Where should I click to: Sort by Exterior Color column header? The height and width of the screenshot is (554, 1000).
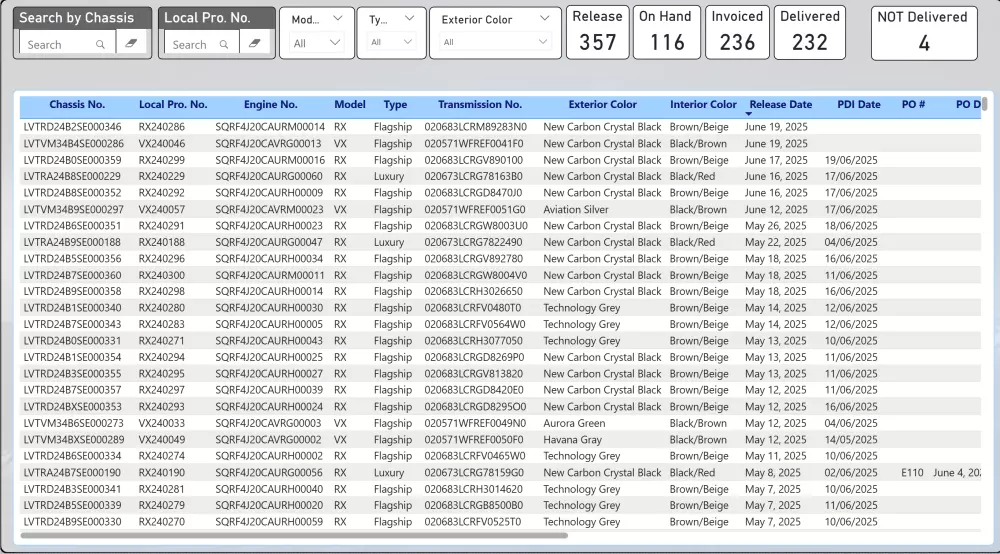[603, 105]
